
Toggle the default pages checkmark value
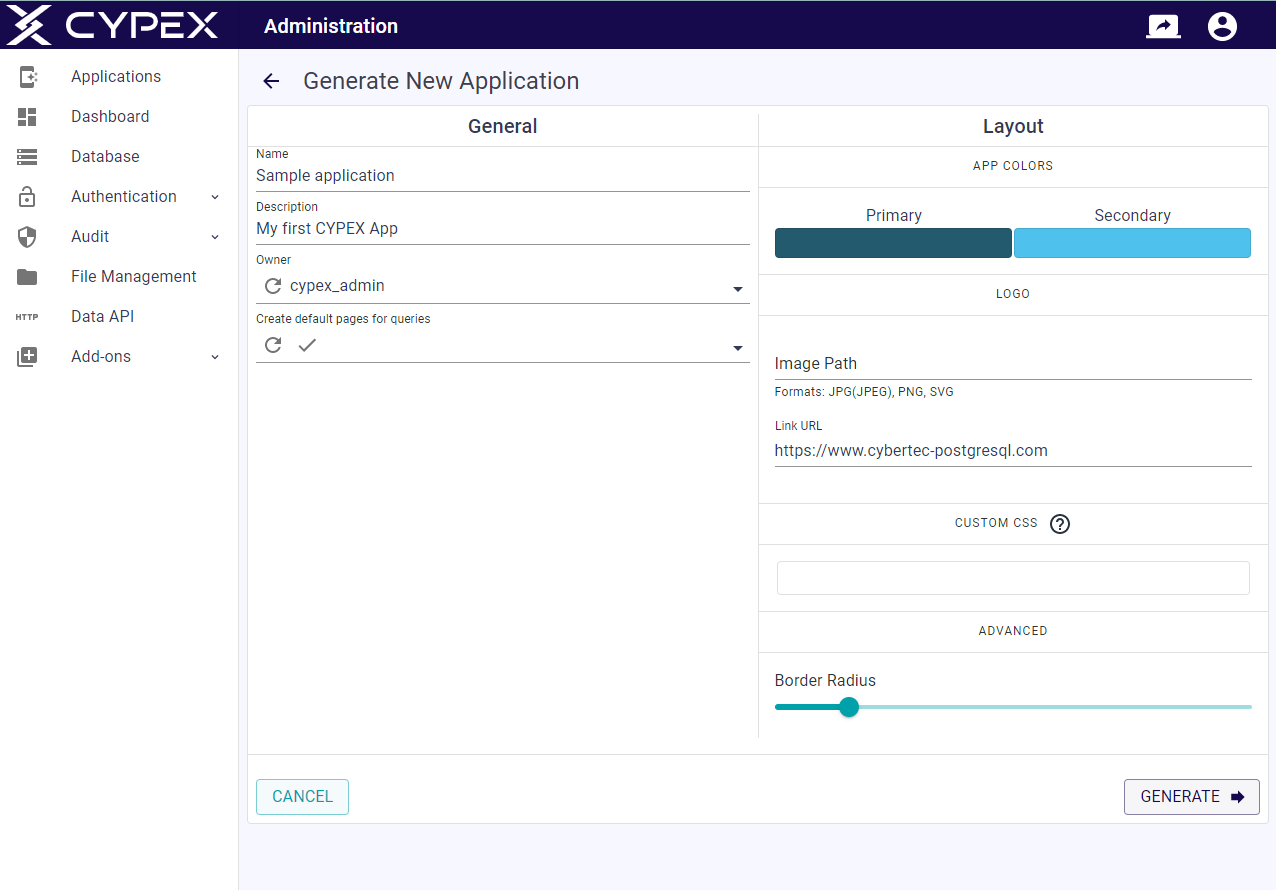(307, 345)
